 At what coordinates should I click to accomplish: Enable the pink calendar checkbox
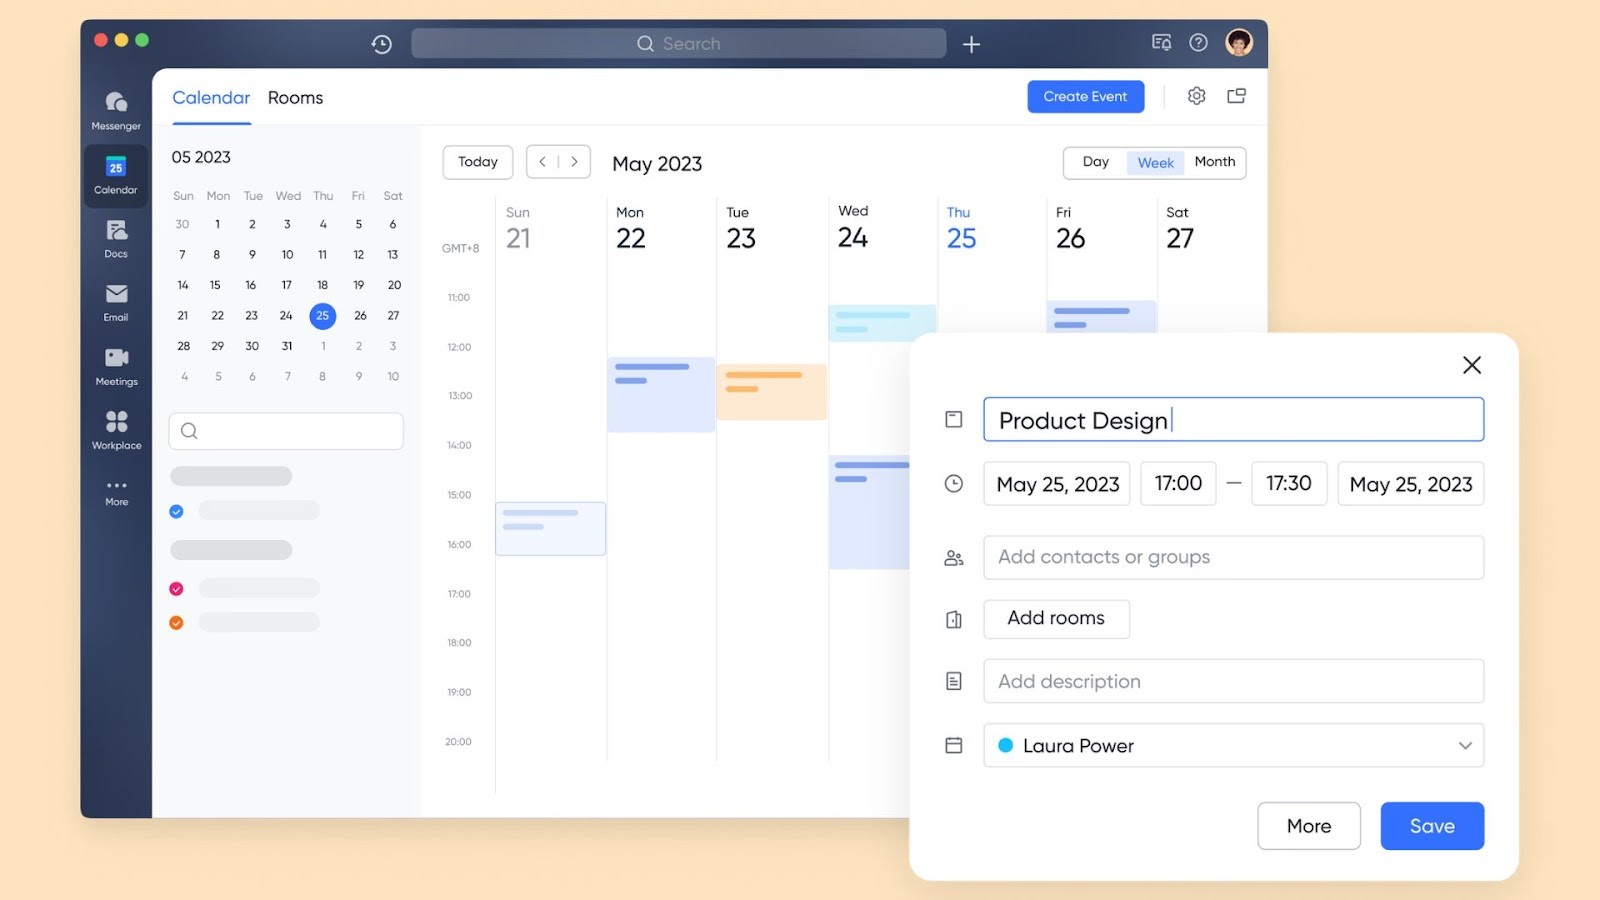[x=176, y=588]
